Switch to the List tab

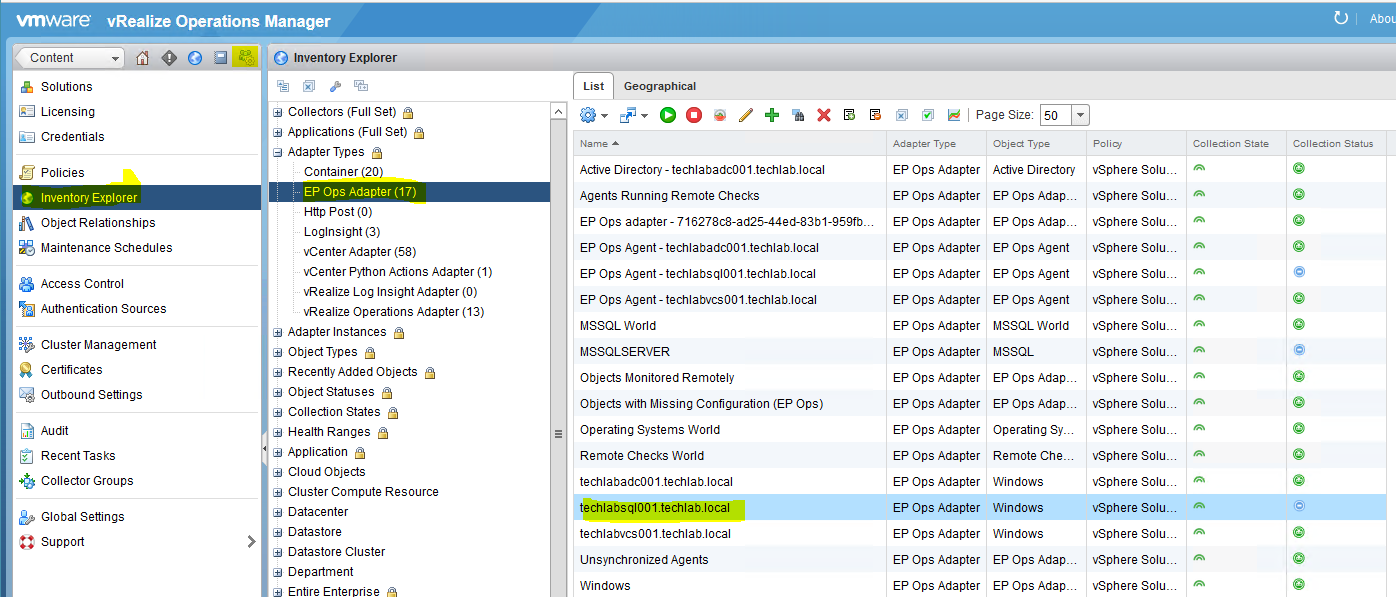point(593,86)
